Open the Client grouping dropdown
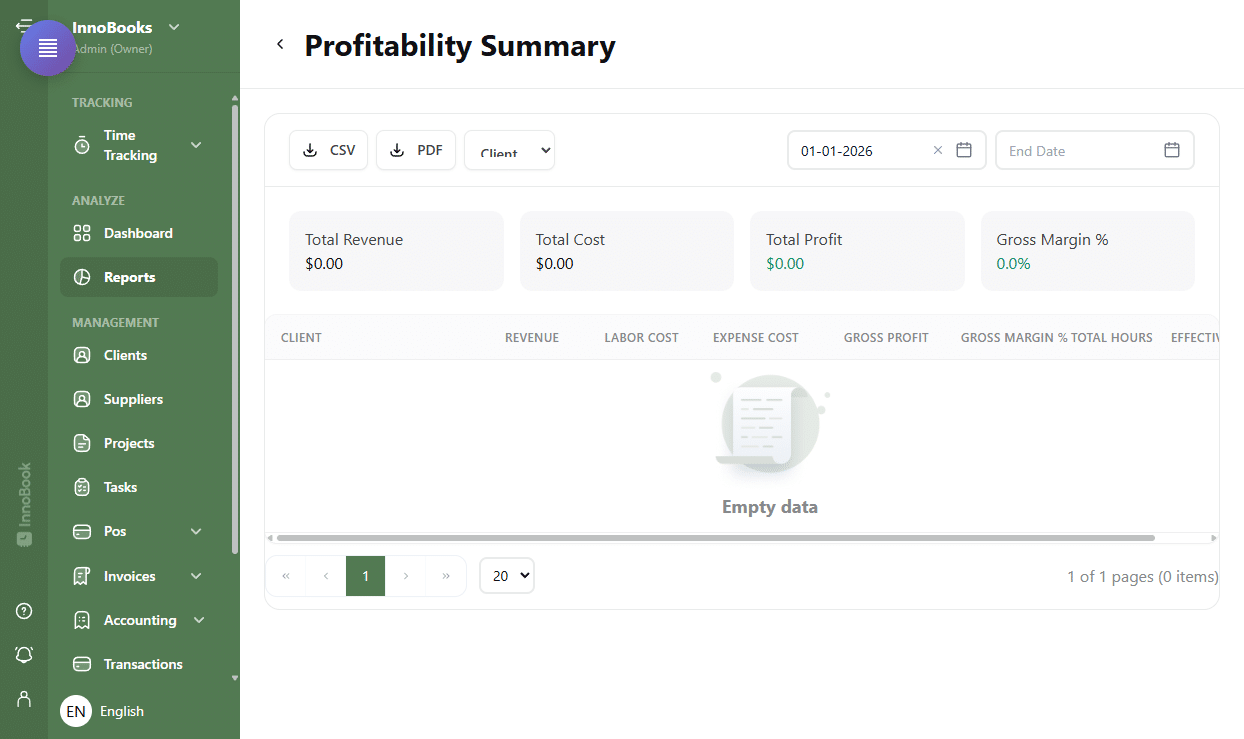The height and width of the screenshot is (739, 1244). (509, 150)
